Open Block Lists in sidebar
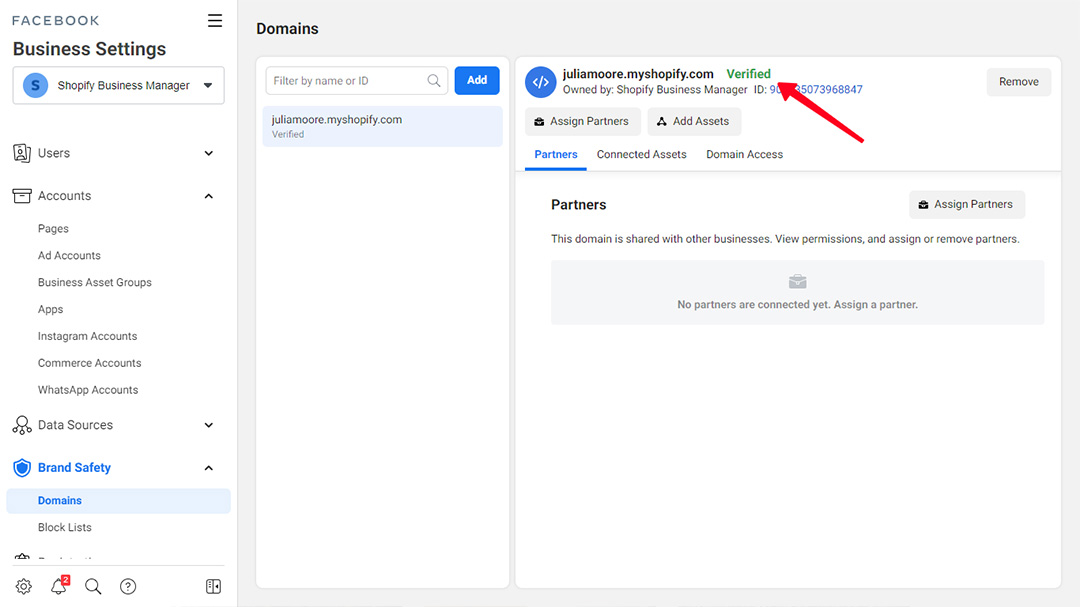This screenshot has height=607, width=1080. tap(65, 527)
